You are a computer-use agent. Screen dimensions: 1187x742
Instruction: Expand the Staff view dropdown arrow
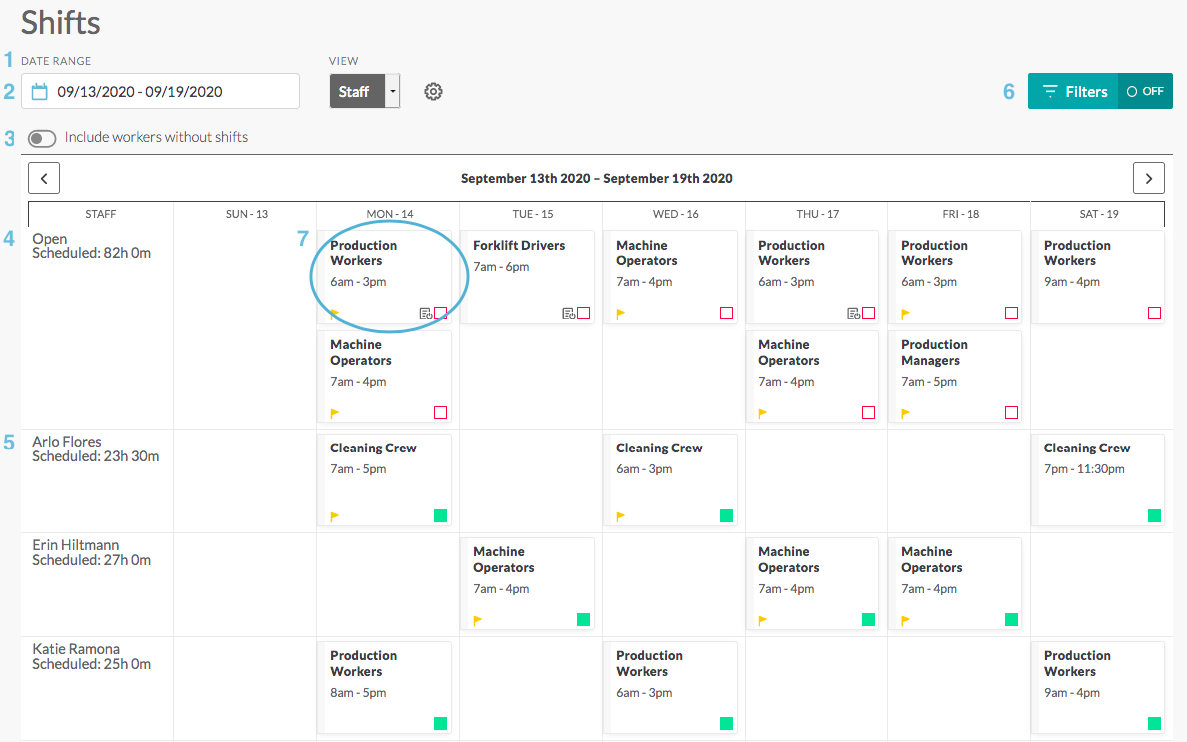(392, 91)
